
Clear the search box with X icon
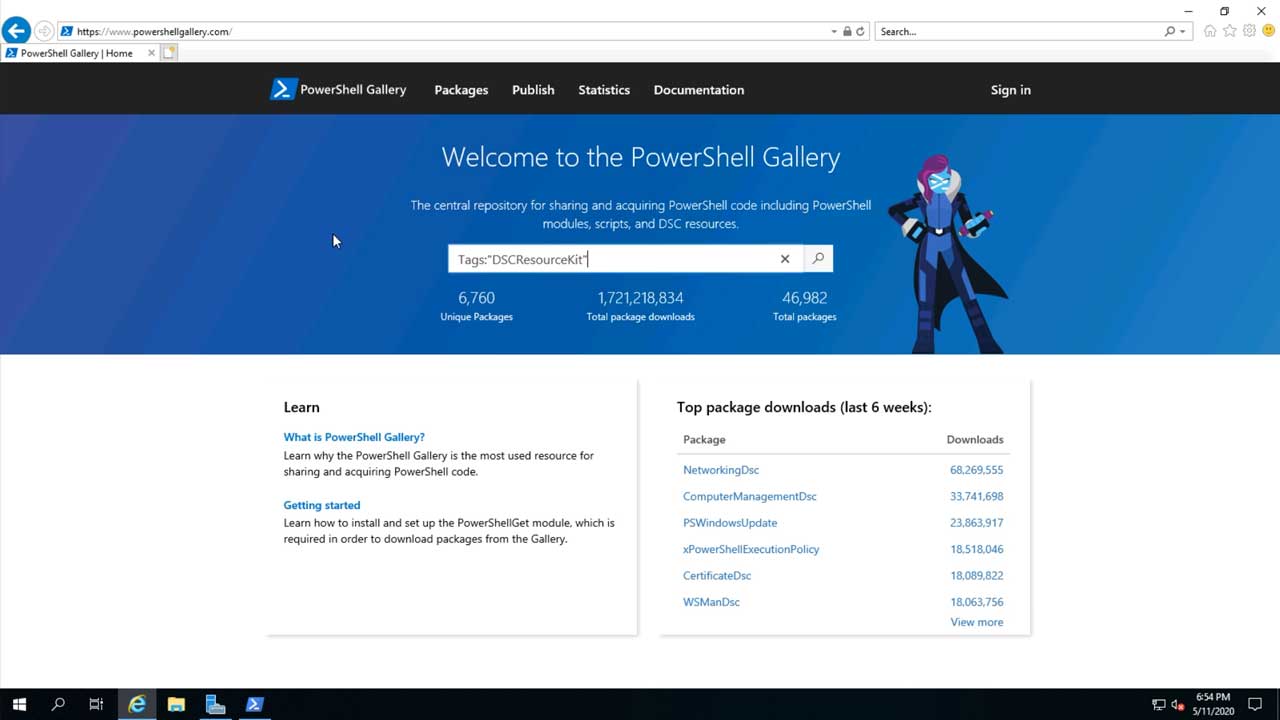coord(785,259)
